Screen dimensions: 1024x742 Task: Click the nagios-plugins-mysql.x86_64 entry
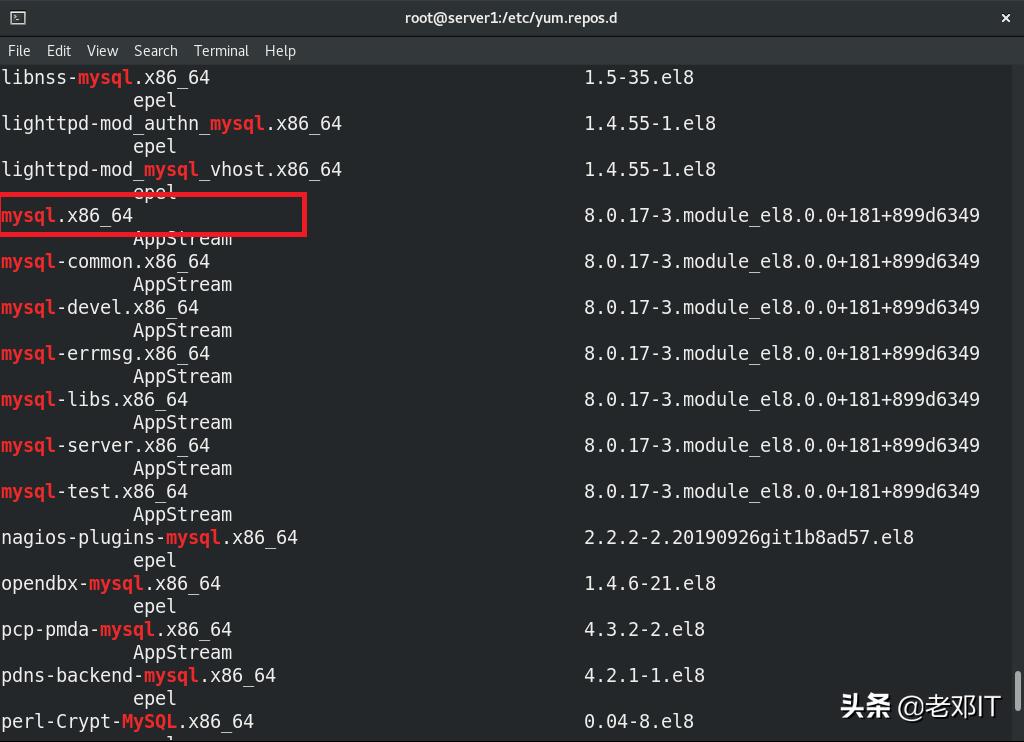tap(148, 537)
